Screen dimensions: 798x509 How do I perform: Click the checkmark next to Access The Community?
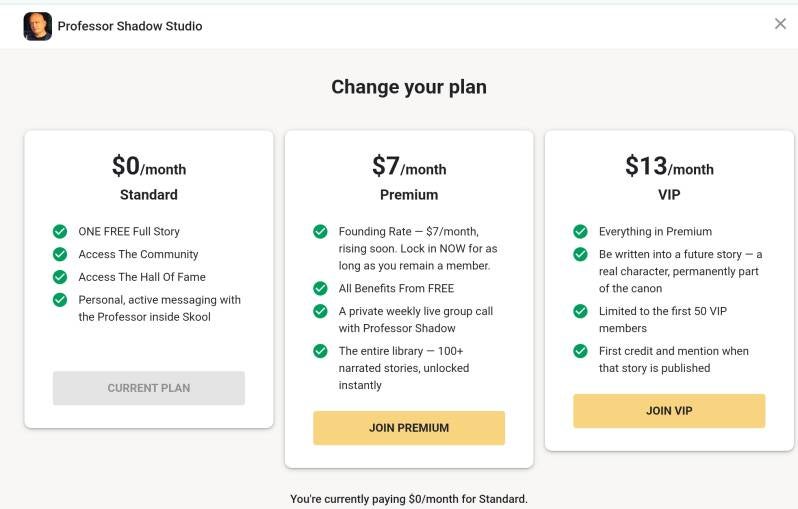(60, 254)
